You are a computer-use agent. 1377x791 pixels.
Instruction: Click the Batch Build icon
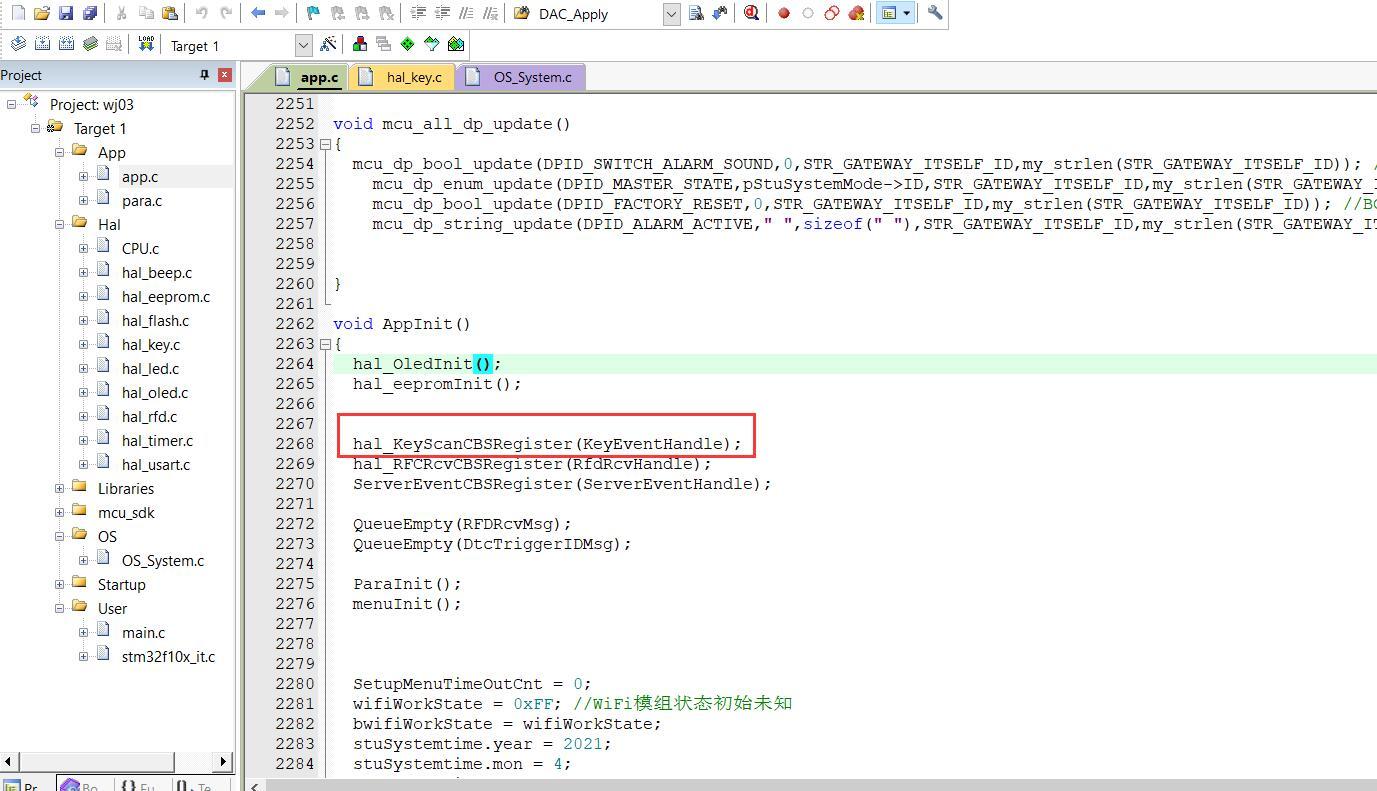pos(90,44)
